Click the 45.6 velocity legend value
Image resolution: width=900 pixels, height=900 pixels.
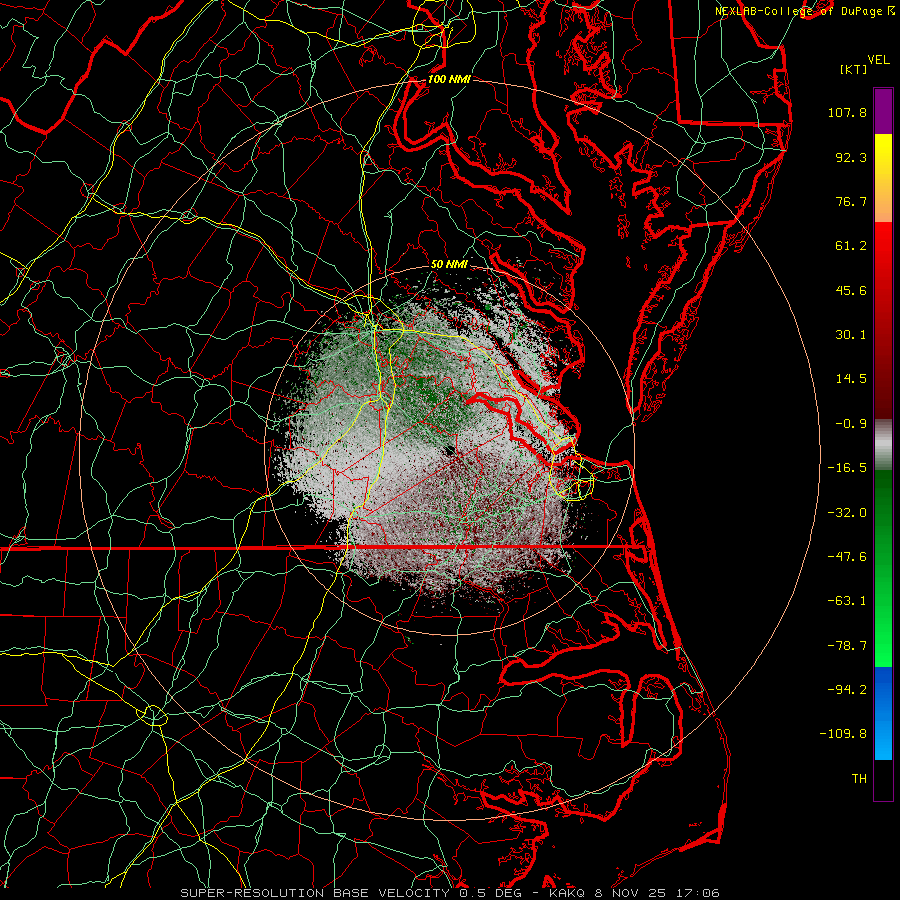pyautogui.click(x=851, y=290)
